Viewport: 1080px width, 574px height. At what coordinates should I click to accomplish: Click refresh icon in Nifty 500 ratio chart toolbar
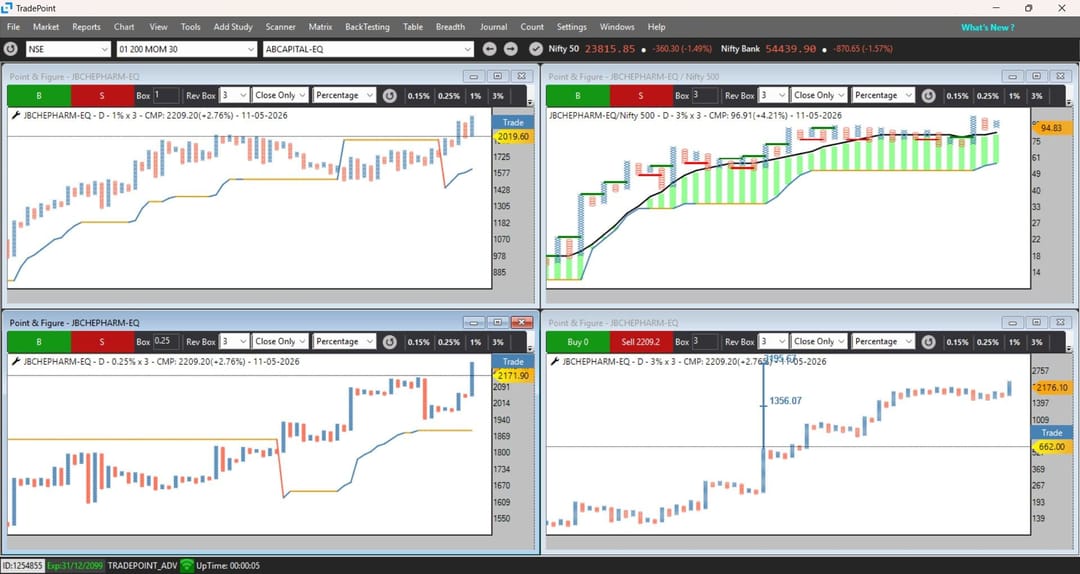928,96
